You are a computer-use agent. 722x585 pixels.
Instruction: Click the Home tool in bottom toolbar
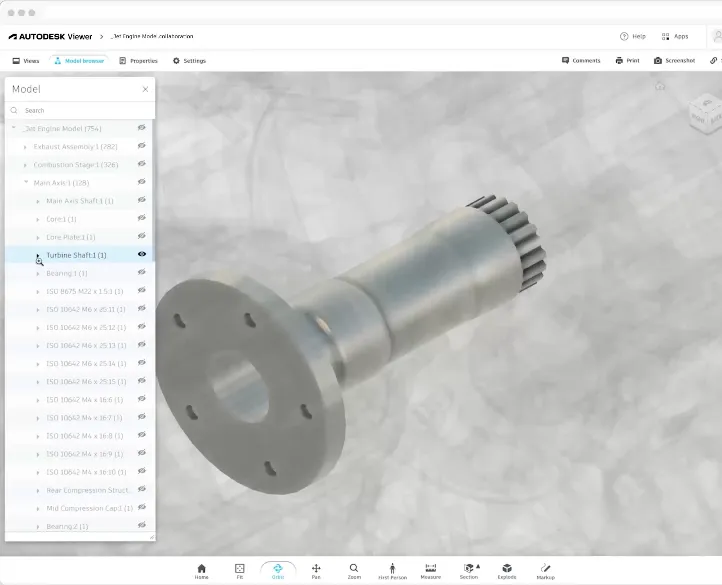(201, 571)
